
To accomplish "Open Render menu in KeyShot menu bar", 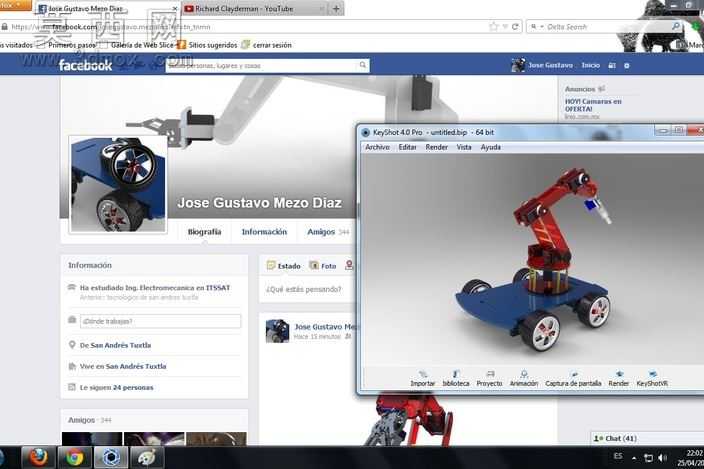I will point(436,147).
